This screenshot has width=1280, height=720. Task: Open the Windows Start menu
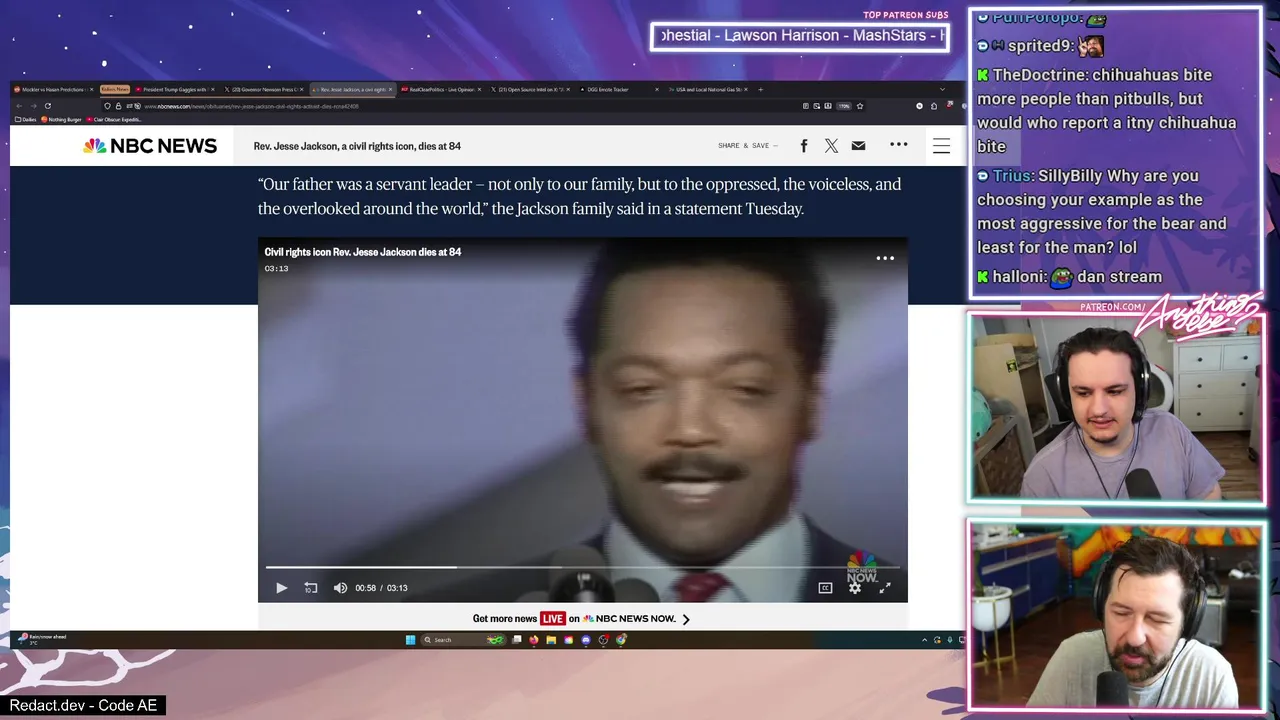tap(410, 640)
